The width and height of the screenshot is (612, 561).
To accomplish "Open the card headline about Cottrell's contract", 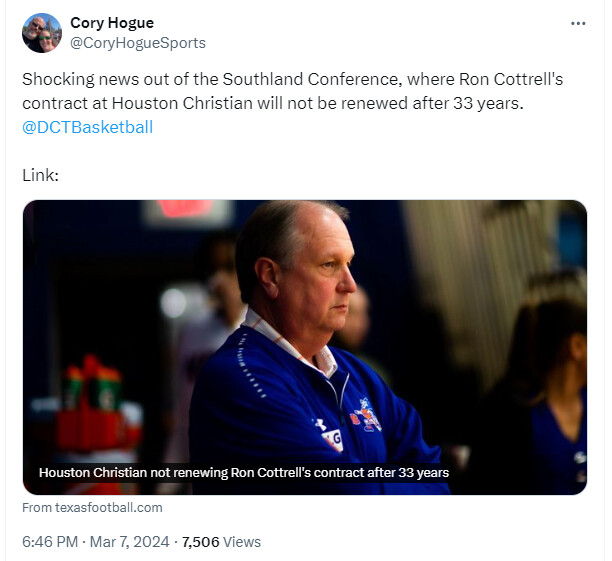I will 244,472.
